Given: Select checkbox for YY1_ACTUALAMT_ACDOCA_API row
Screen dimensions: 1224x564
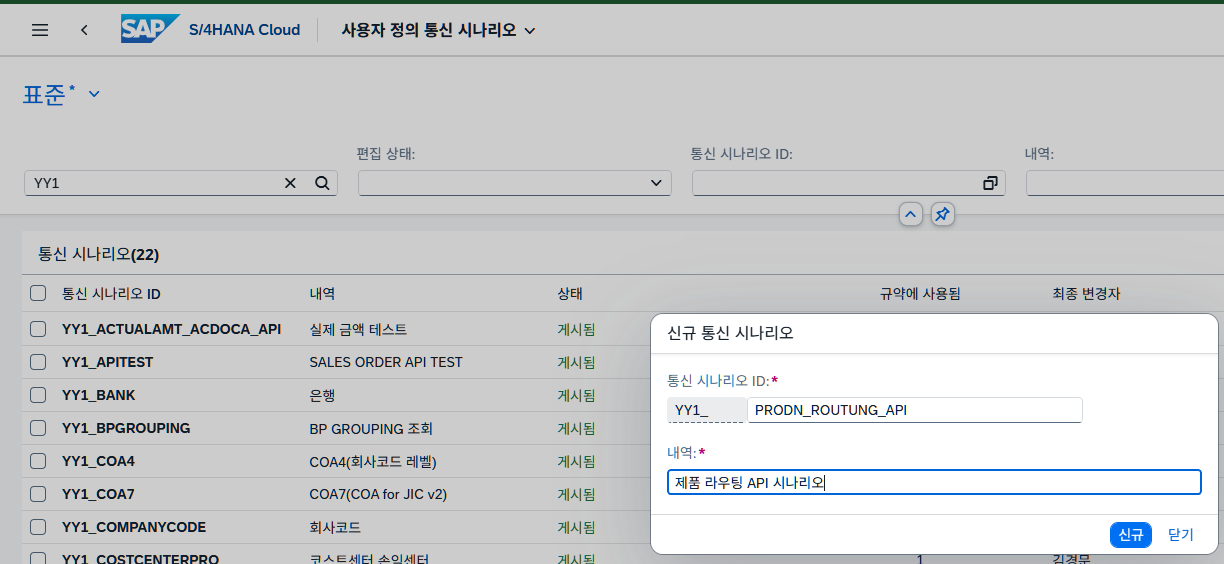Looking at the screenshot, I should [38, 328].
